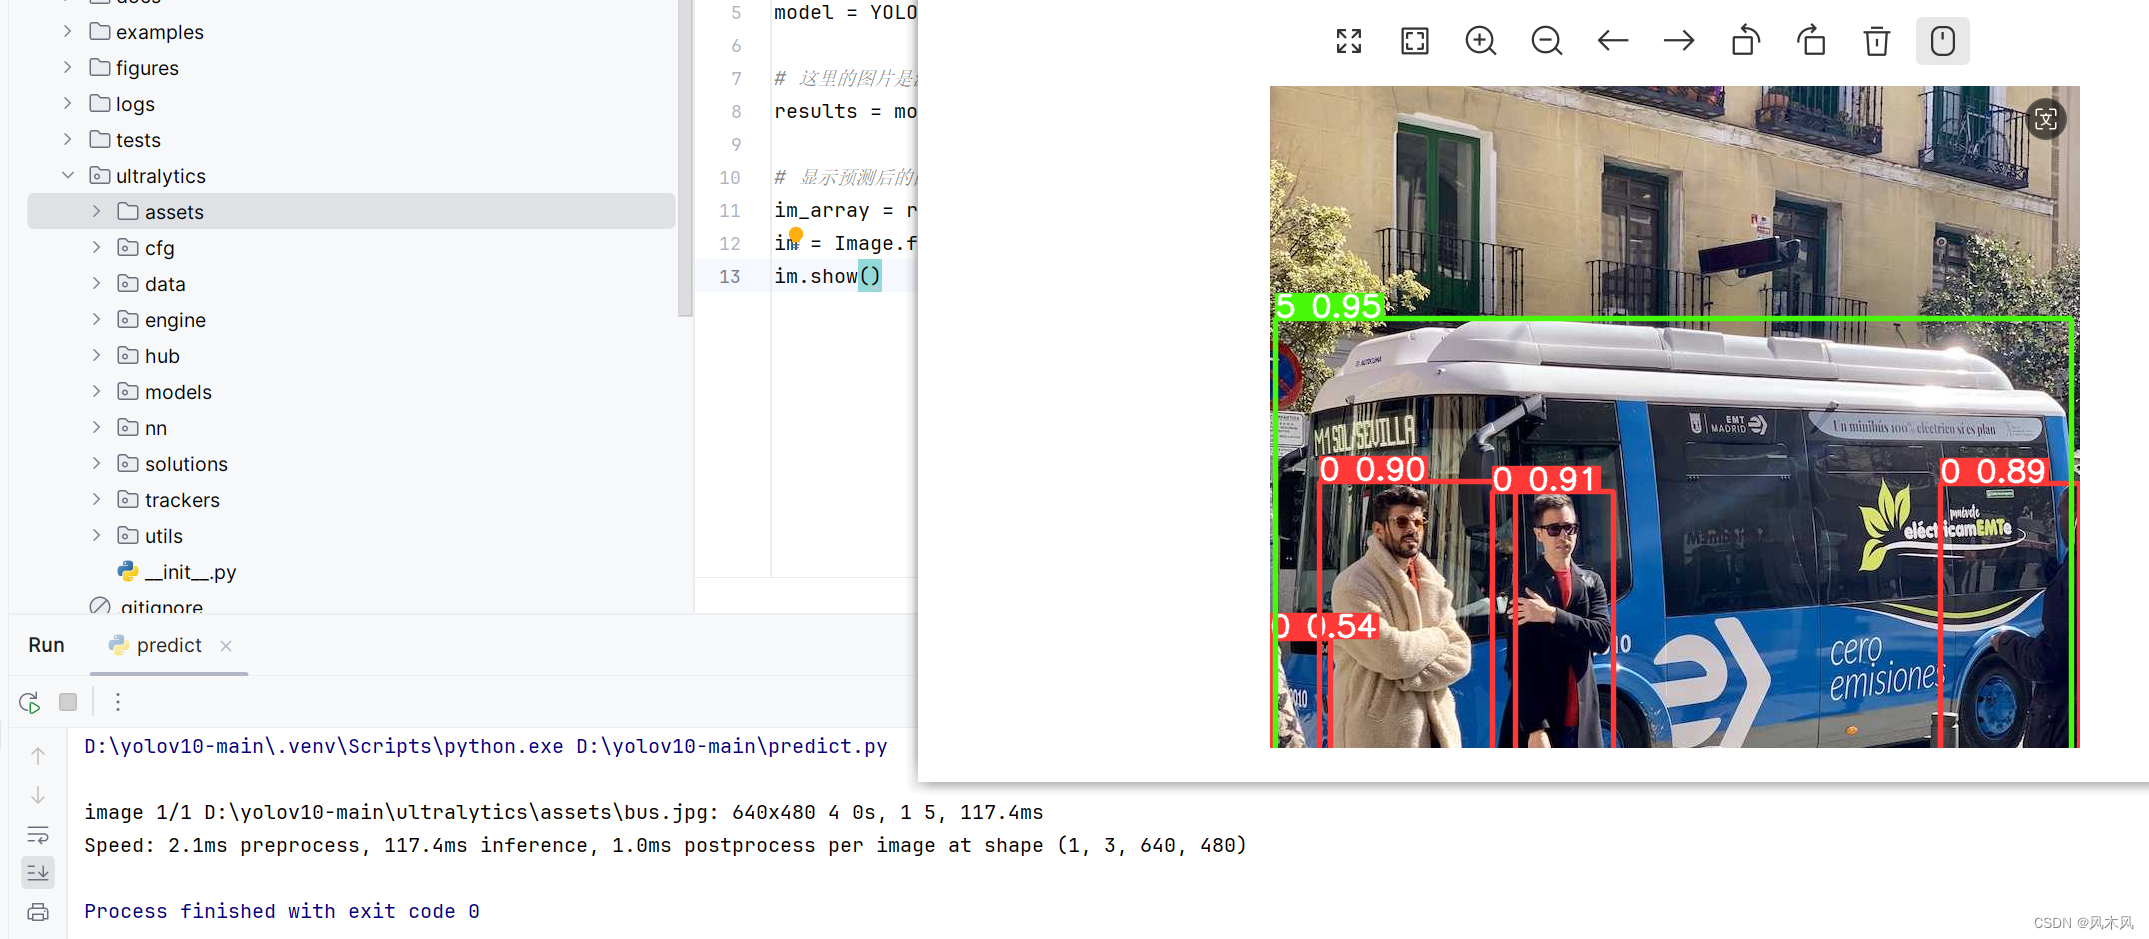Screen dimensions: 2149x939
Task: Fit the image to the window
Action: coord(1414,41)
